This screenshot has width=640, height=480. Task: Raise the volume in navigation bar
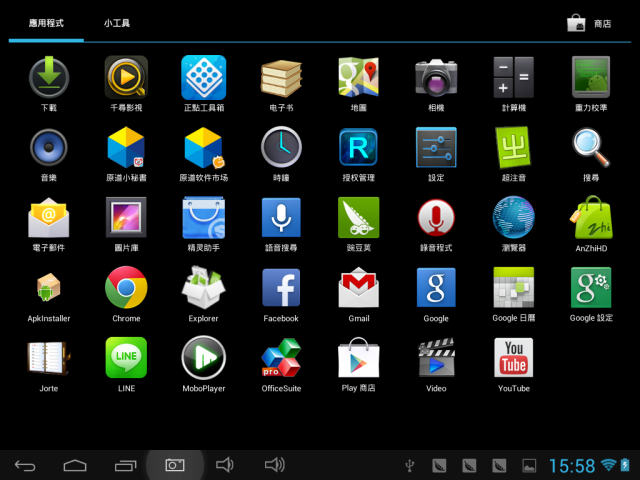point(275,465)
